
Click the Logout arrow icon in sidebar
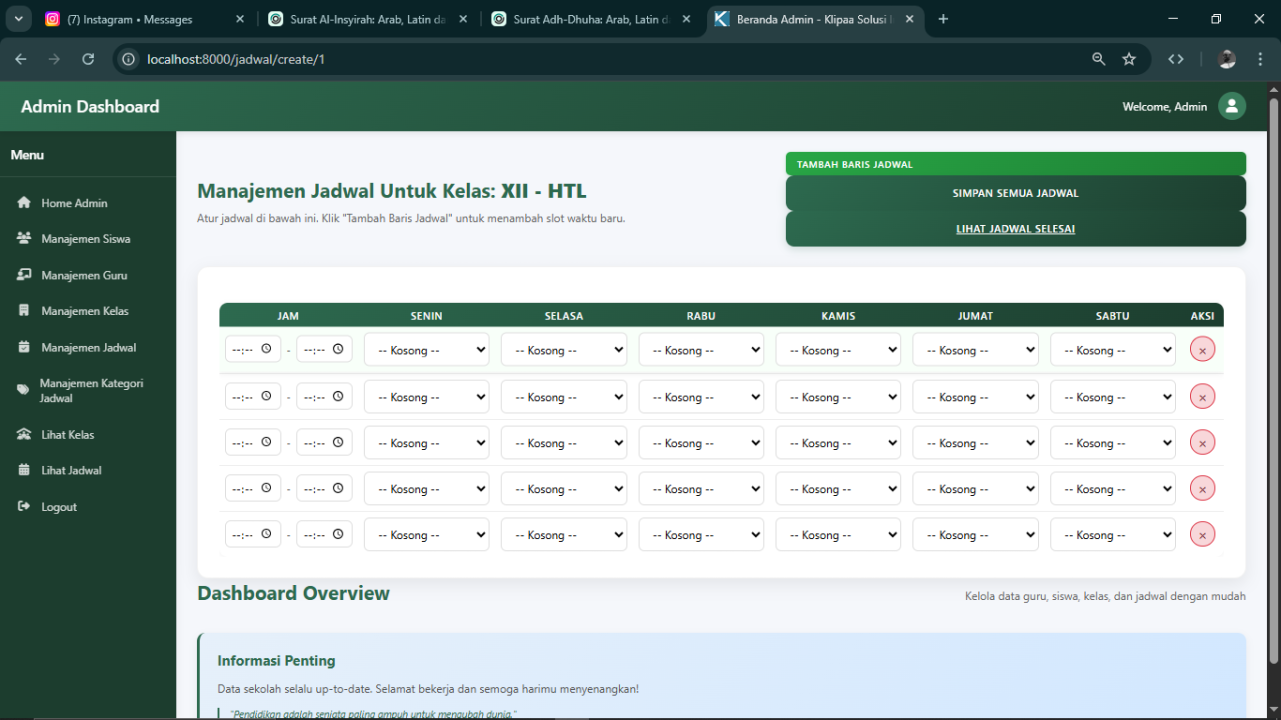coord(24,507)
